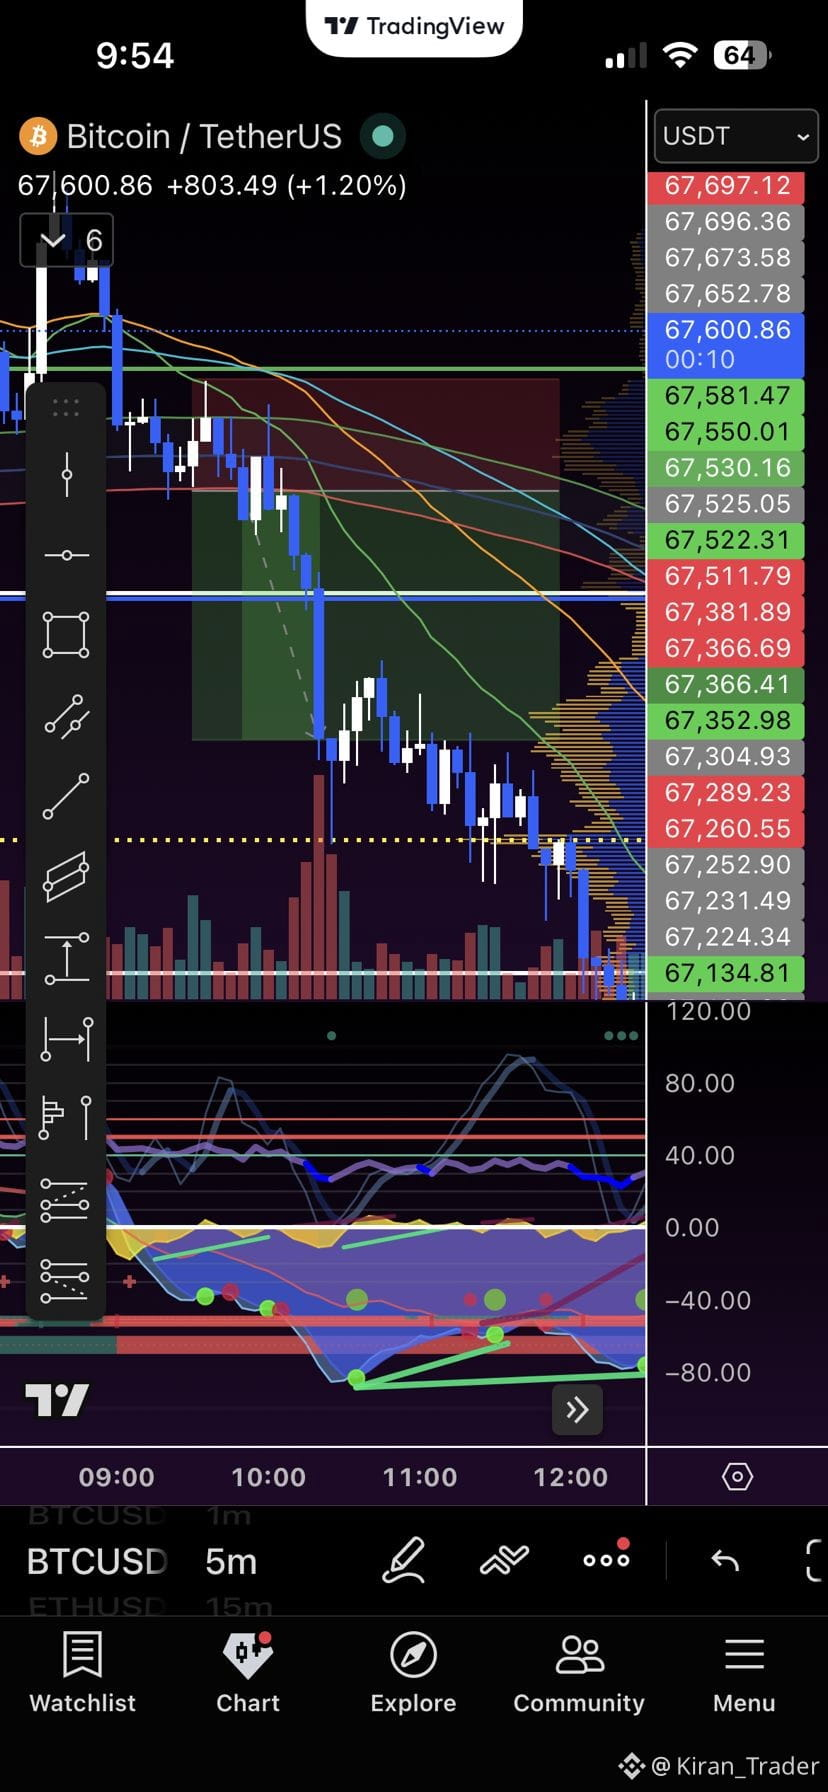Viewport: 828px width, 1792px height.
Task: Select the Fibonacci retracement tool
Action: [66, 1200]
